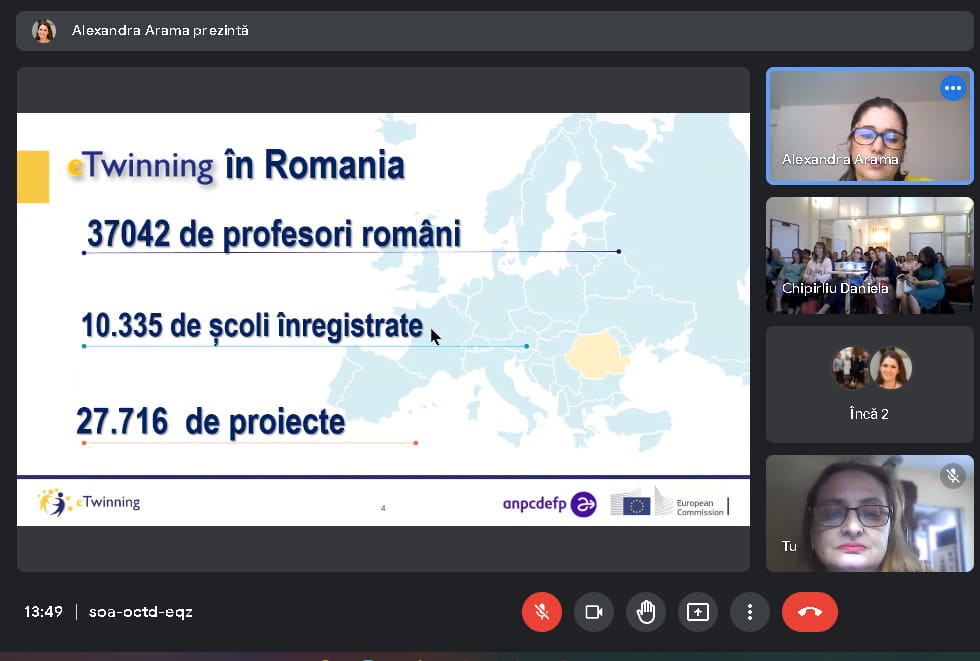Click your own Tu video tile
Viewport: 980px width, 661px height.
pyautogui.click(x=869, y=513)
